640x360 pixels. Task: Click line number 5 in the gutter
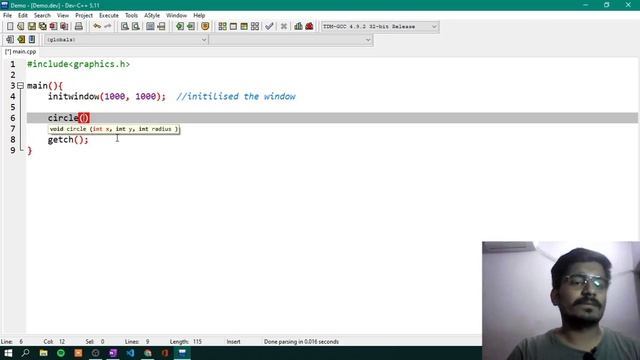[x=13, y=107]
